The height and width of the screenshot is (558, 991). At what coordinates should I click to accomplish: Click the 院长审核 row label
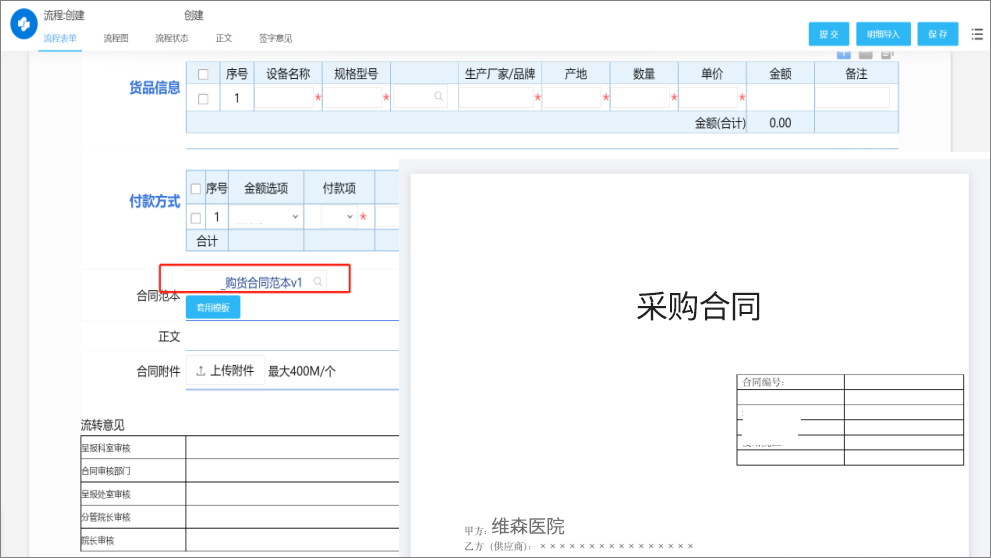(97, 540)
